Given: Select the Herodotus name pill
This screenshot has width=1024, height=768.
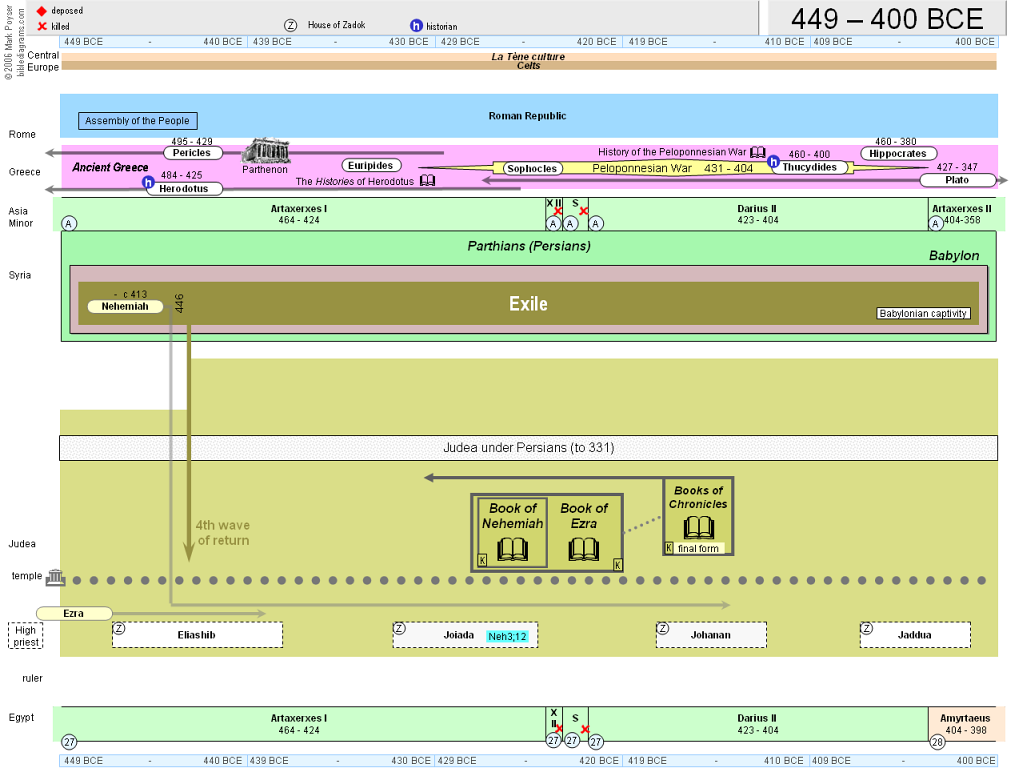Looking at the screenshot, I should [184, 189].
